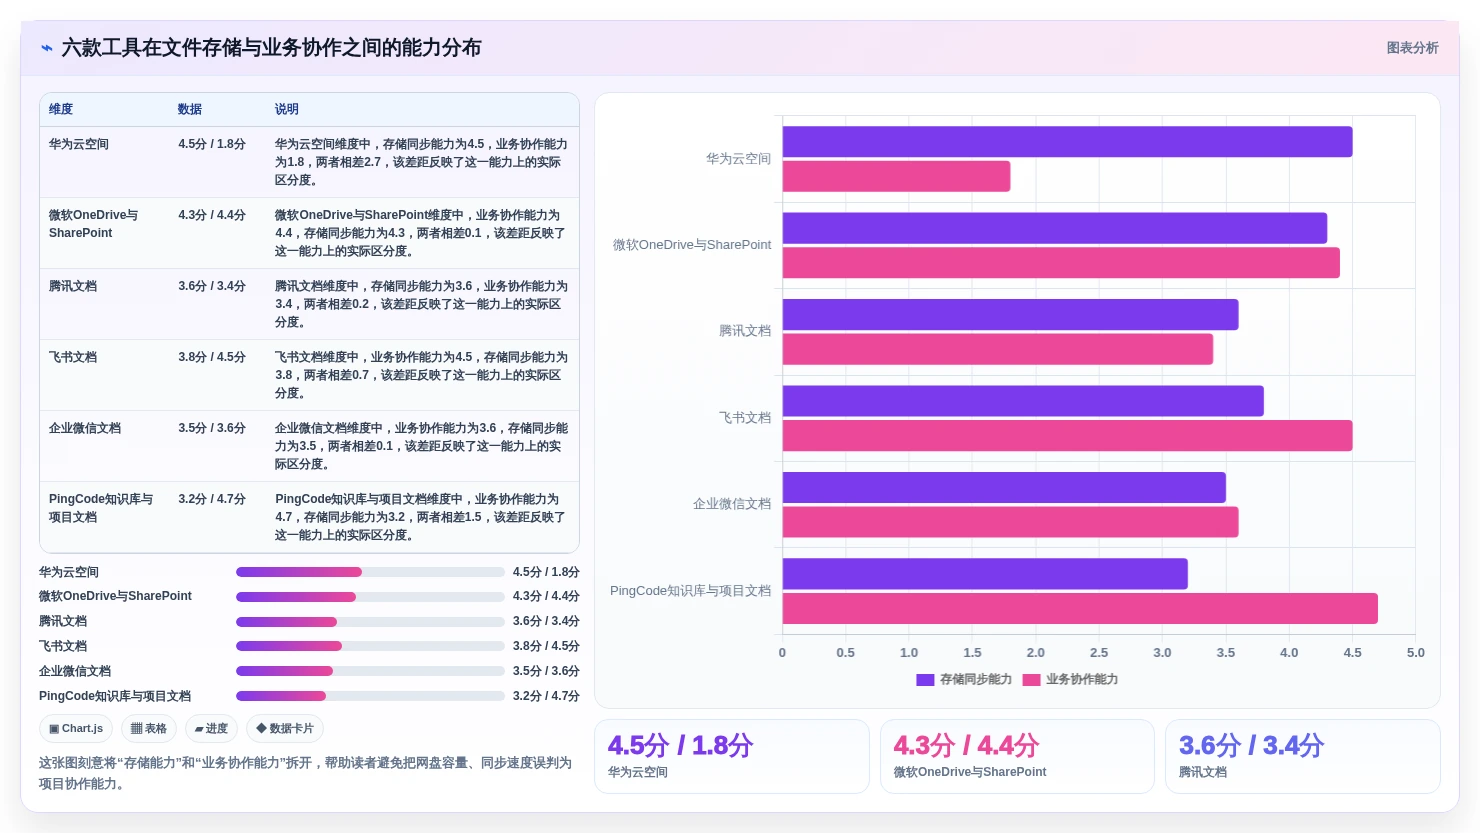The height and width of the screenshot is (833, 1480).
Task: Click the 微软OneDrive与SharePoint pink chart bar
Action: (1061, 263)
